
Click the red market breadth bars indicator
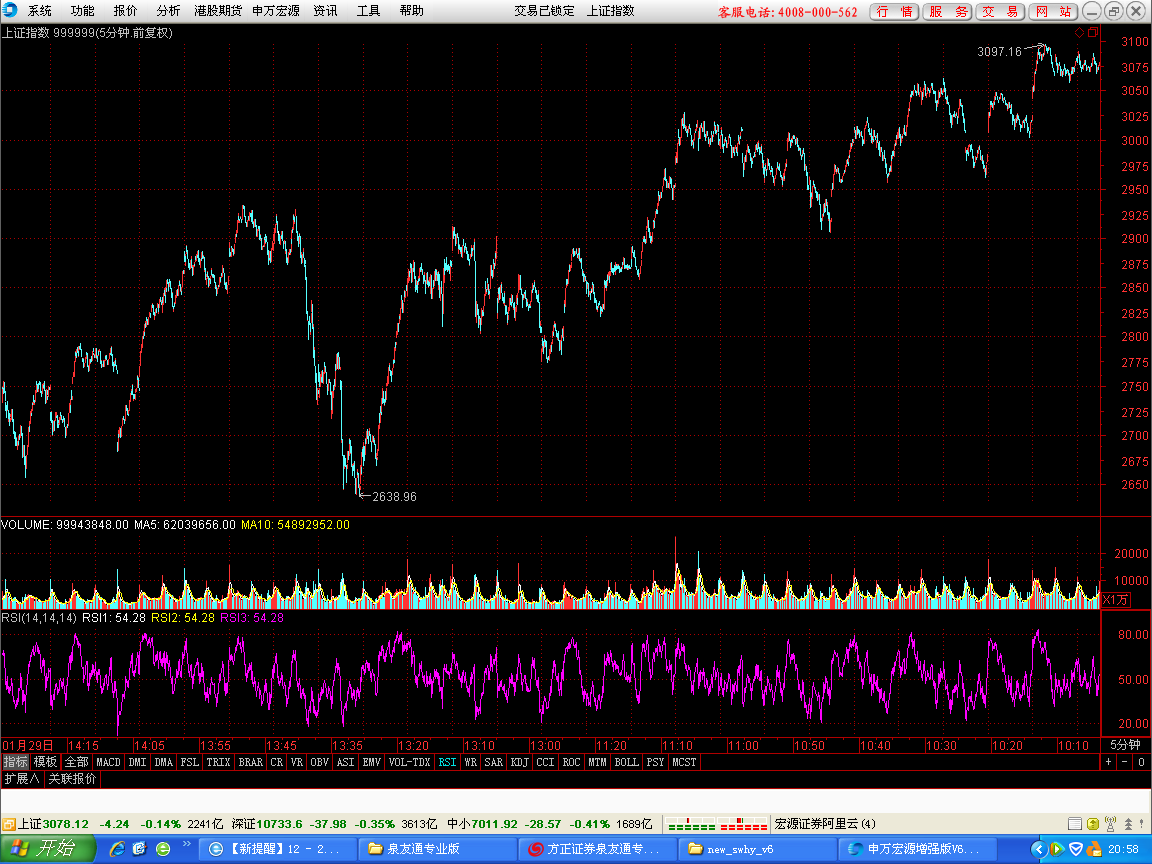742,824
